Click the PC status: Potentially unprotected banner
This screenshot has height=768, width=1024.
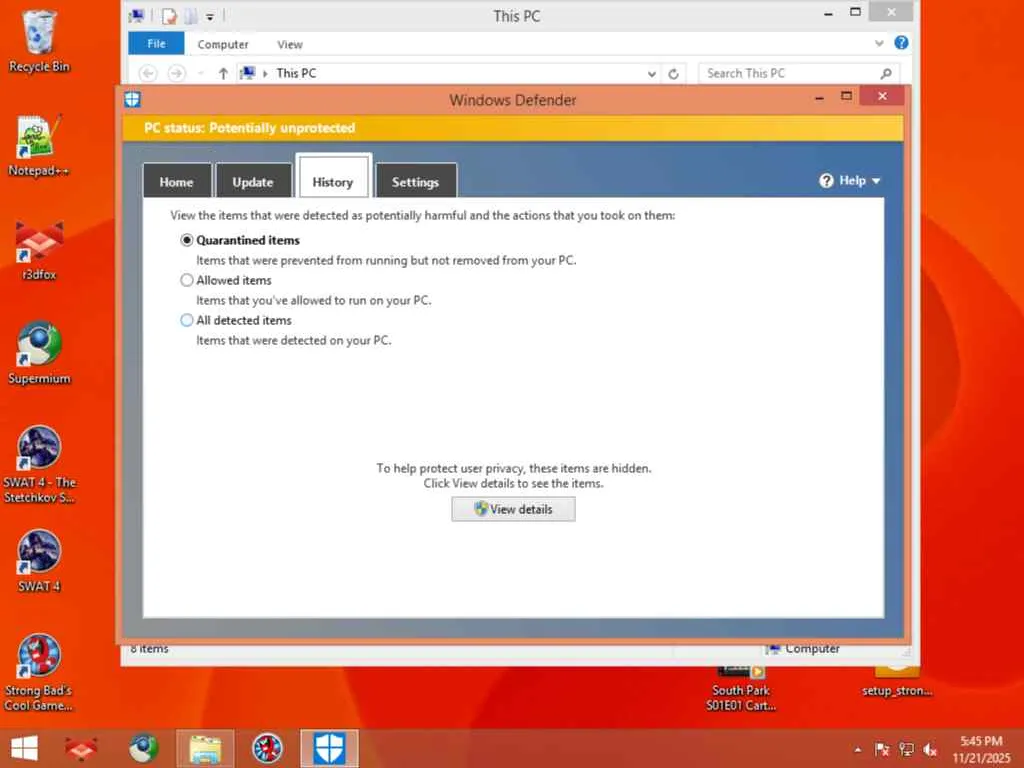(513, 128)
